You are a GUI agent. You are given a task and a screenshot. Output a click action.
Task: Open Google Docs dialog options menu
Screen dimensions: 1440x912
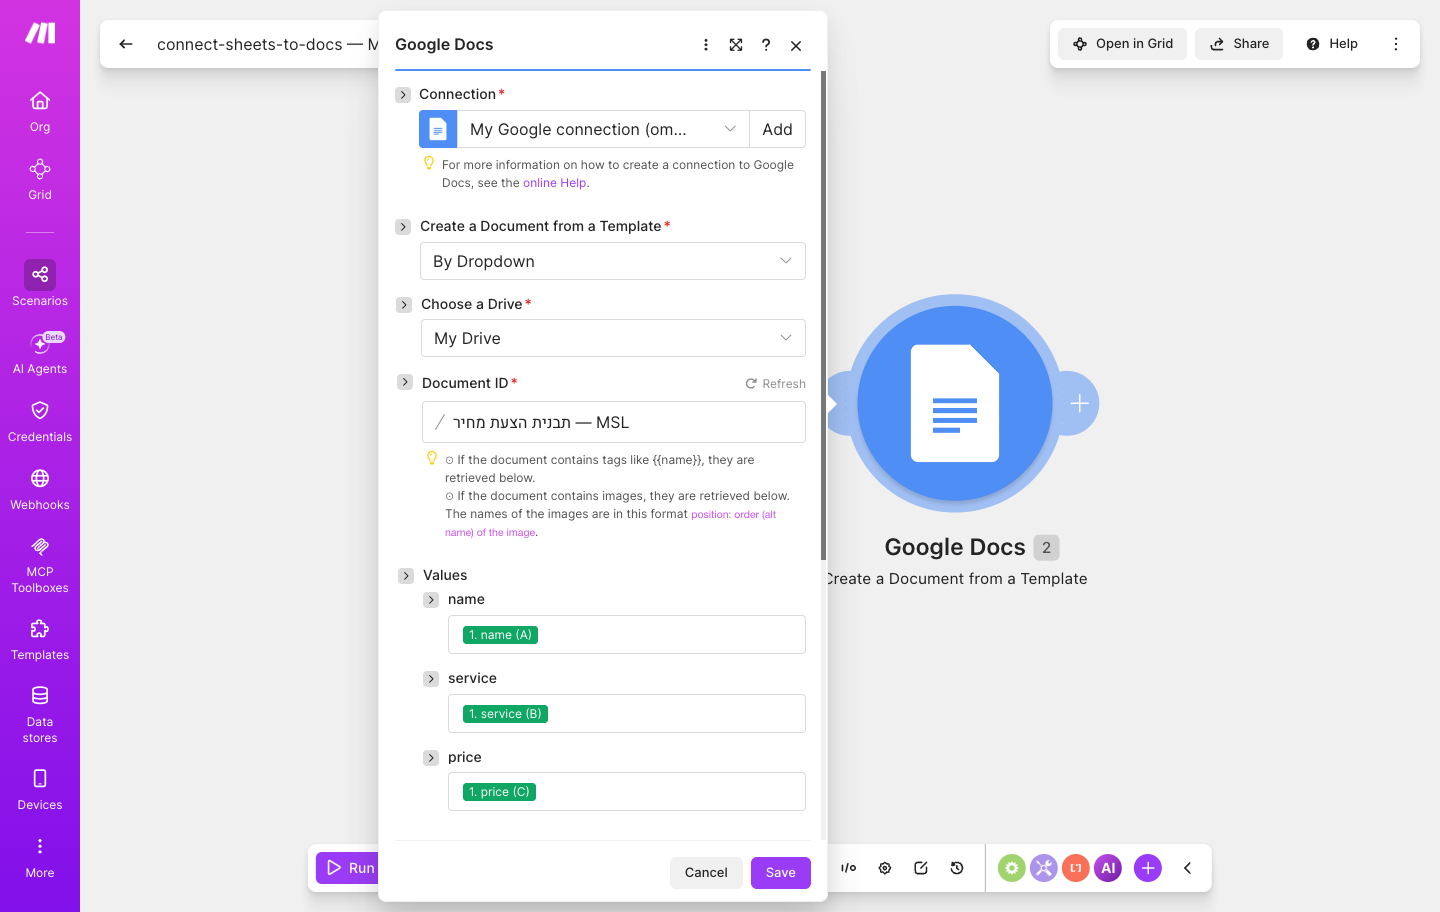pyautogui.click(x=706, y=45)
